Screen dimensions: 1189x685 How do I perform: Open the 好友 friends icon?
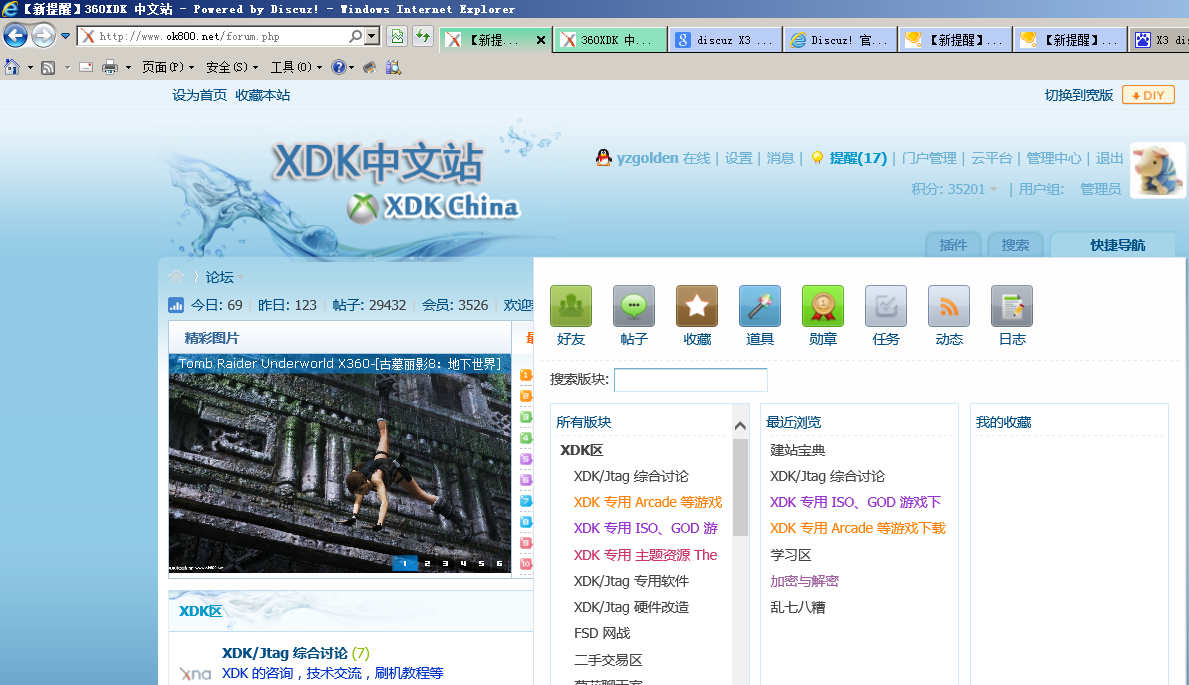(x=570, y=306)
